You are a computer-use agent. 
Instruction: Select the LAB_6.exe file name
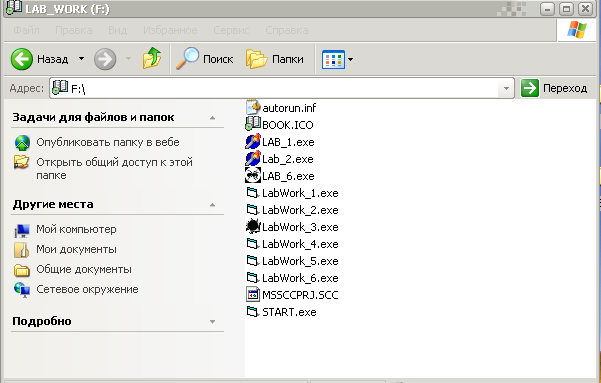point(288,176)
